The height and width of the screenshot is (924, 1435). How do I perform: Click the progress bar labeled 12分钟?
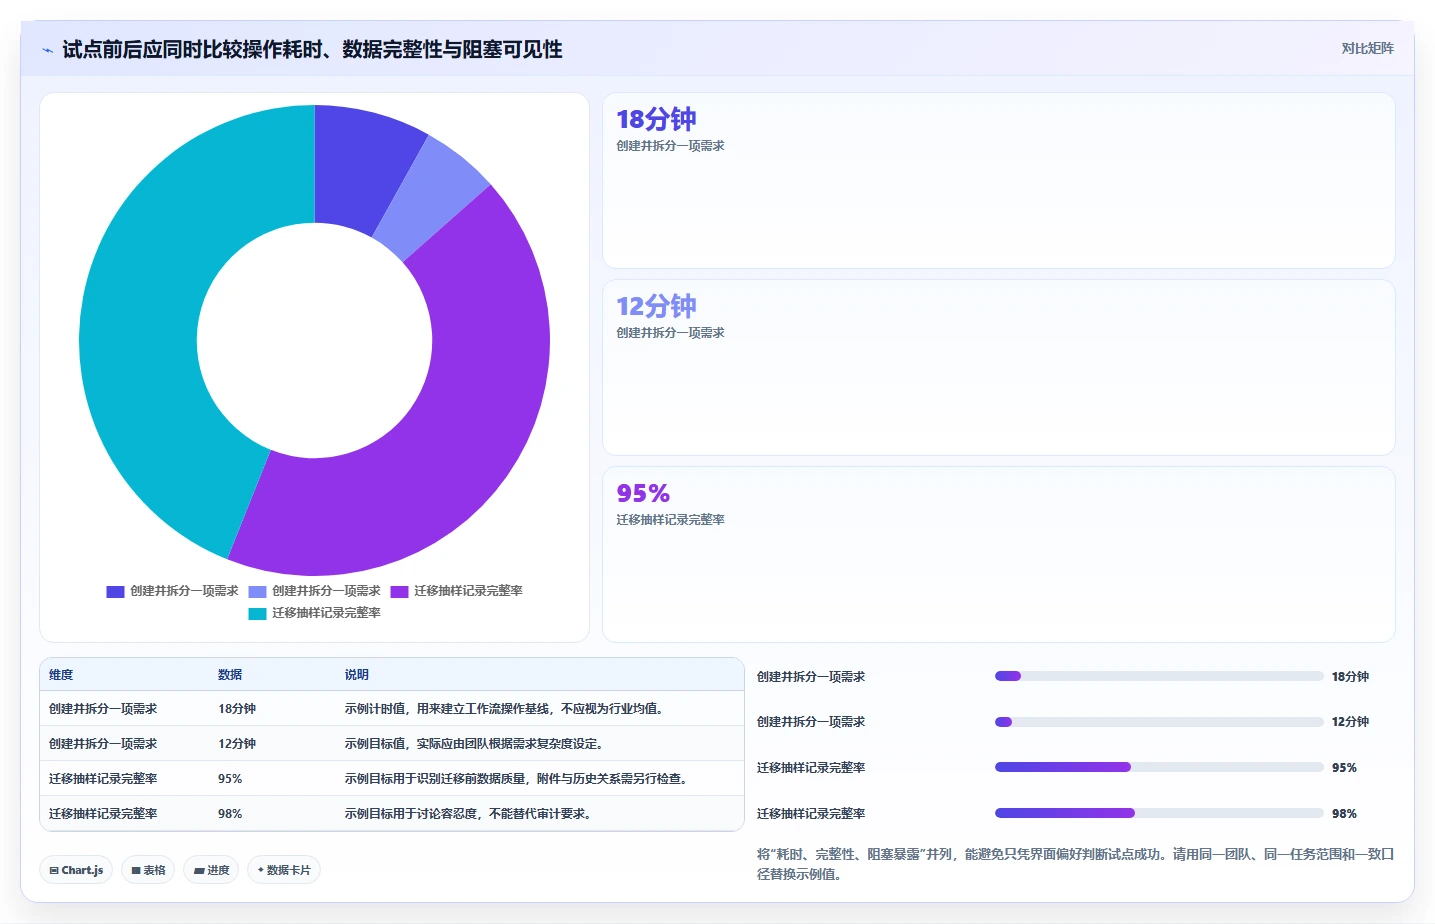click(1159, 722)
